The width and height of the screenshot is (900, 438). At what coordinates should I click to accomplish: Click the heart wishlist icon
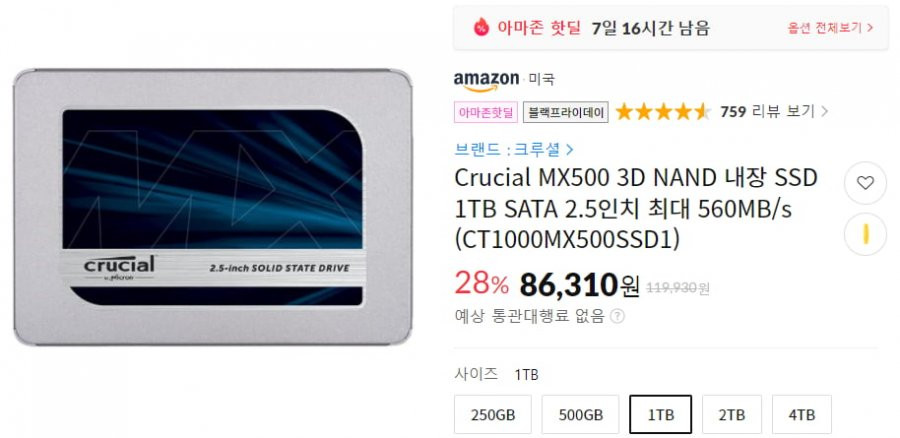tap(865, 183)
